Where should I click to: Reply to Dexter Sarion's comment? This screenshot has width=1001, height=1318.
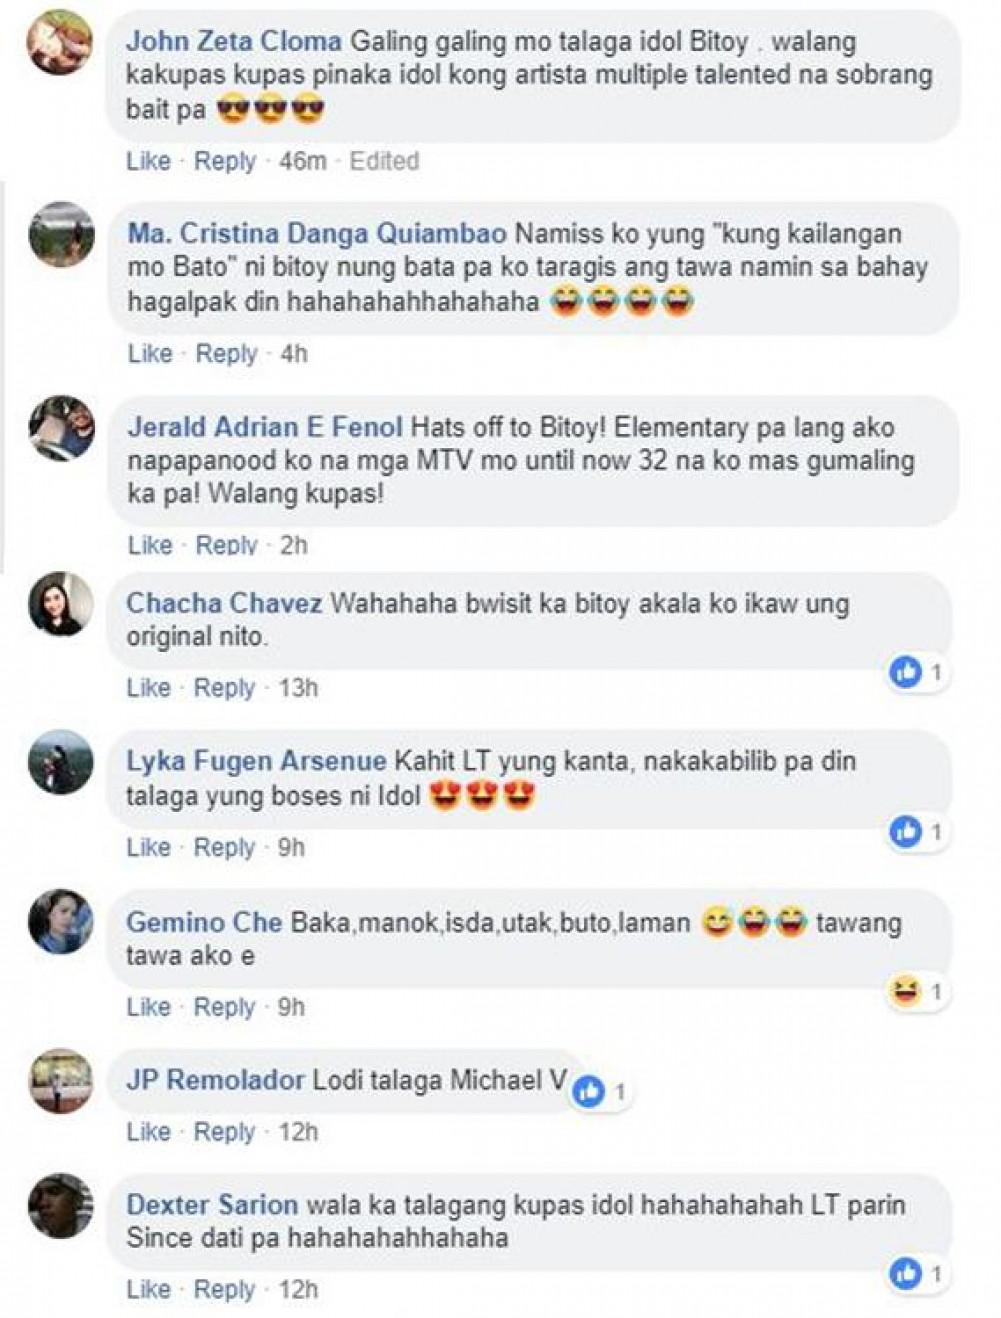224,1290
